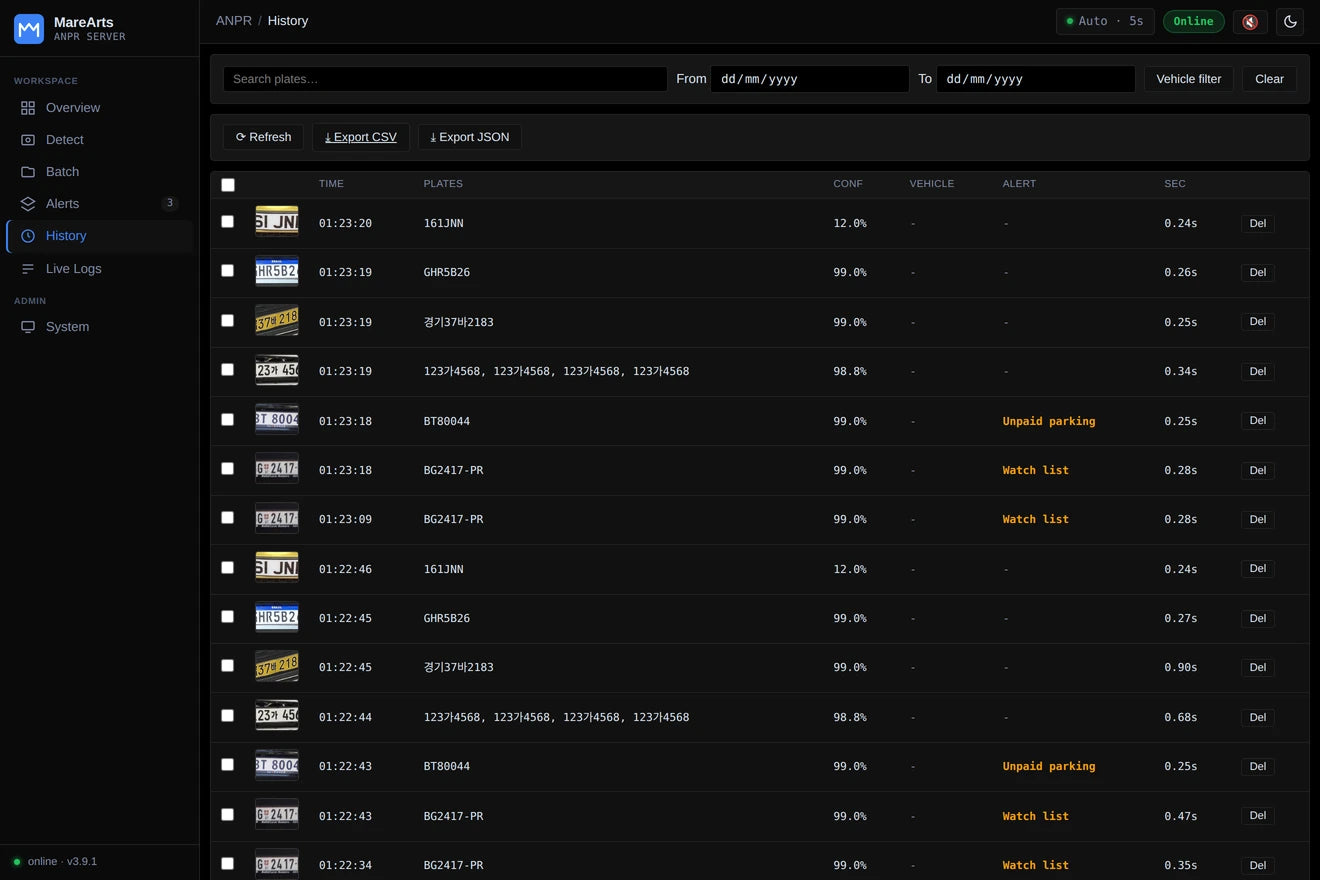The width and height of the screenshot is (1320, 880).
Task: Open the From date picker field
Action: pos(809,79)
